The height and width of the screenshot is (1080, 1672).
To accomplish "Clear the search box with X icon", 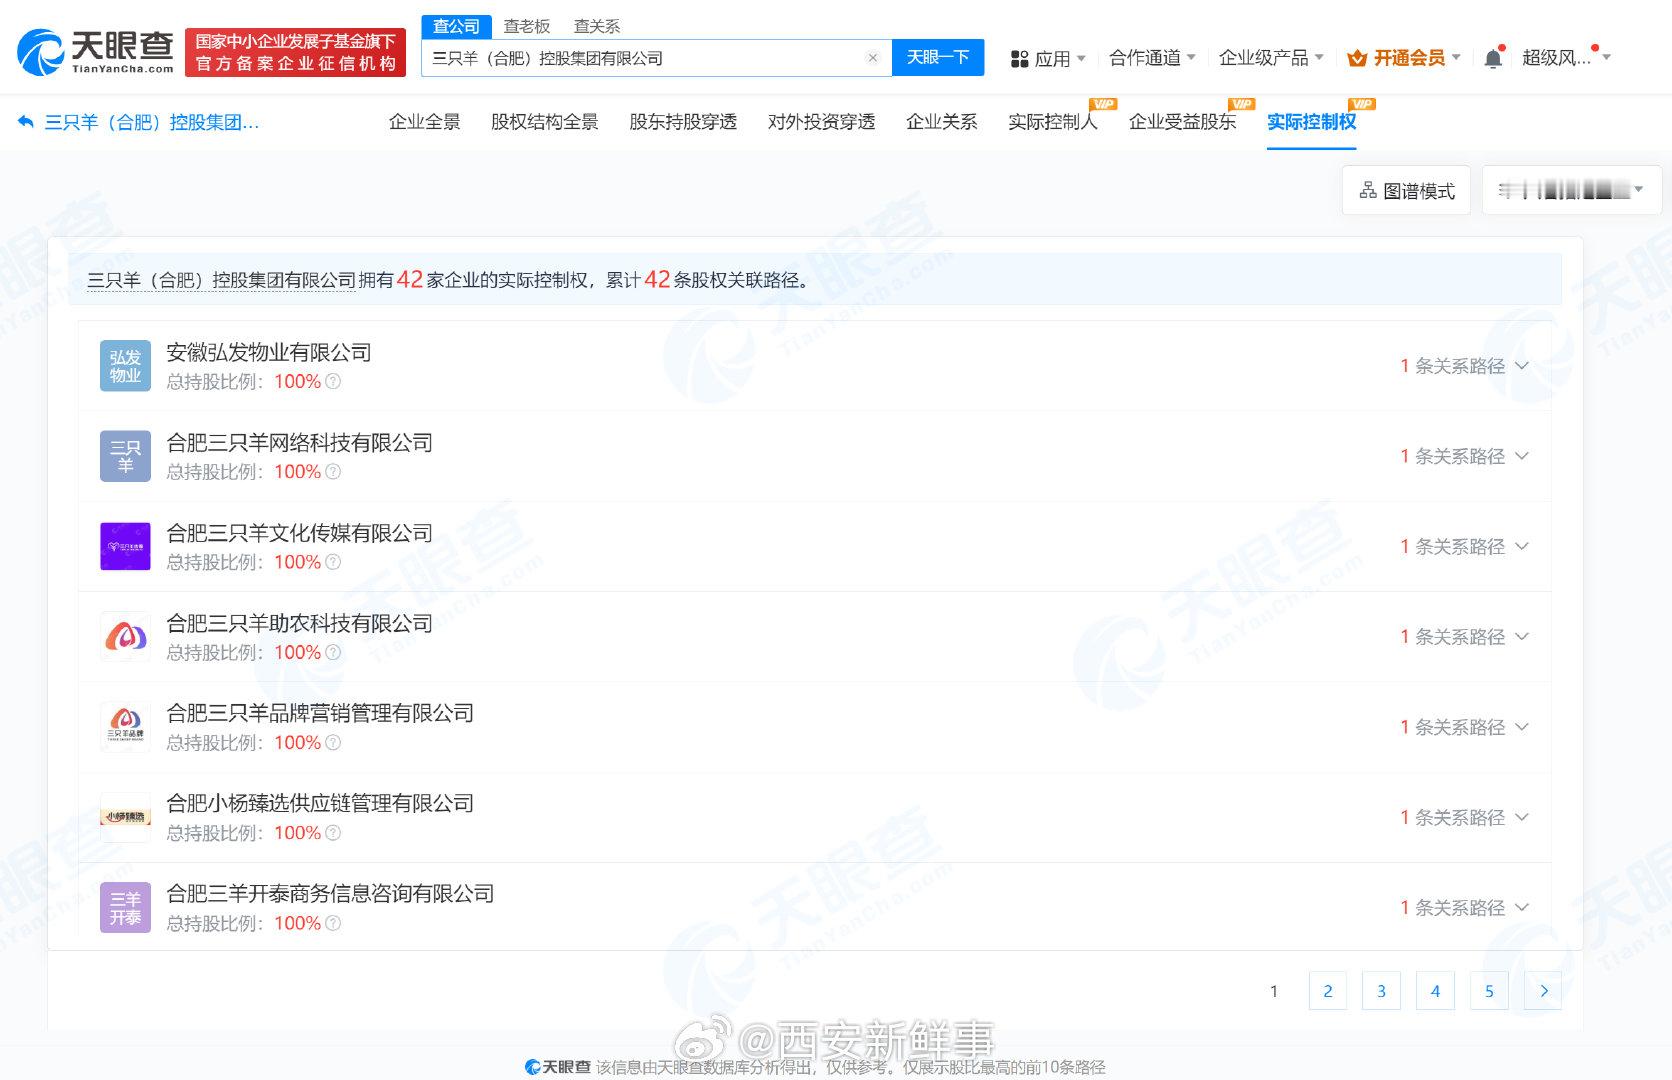I will coord(873,58).
